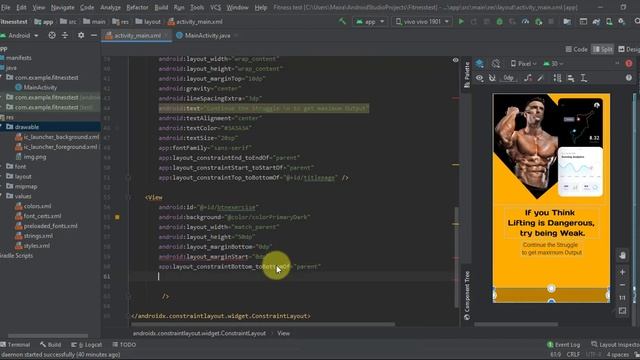The width and height of the screenshot is (640, 360).
Task: Open the default margins 0dp dropdown
Action: 508,78
